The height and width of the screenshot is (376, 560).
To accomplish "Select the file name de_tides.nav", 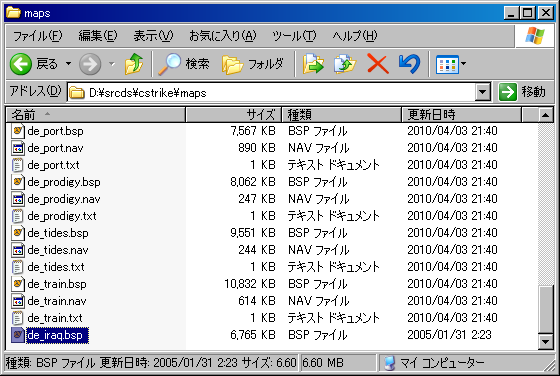I will point(58,250).
